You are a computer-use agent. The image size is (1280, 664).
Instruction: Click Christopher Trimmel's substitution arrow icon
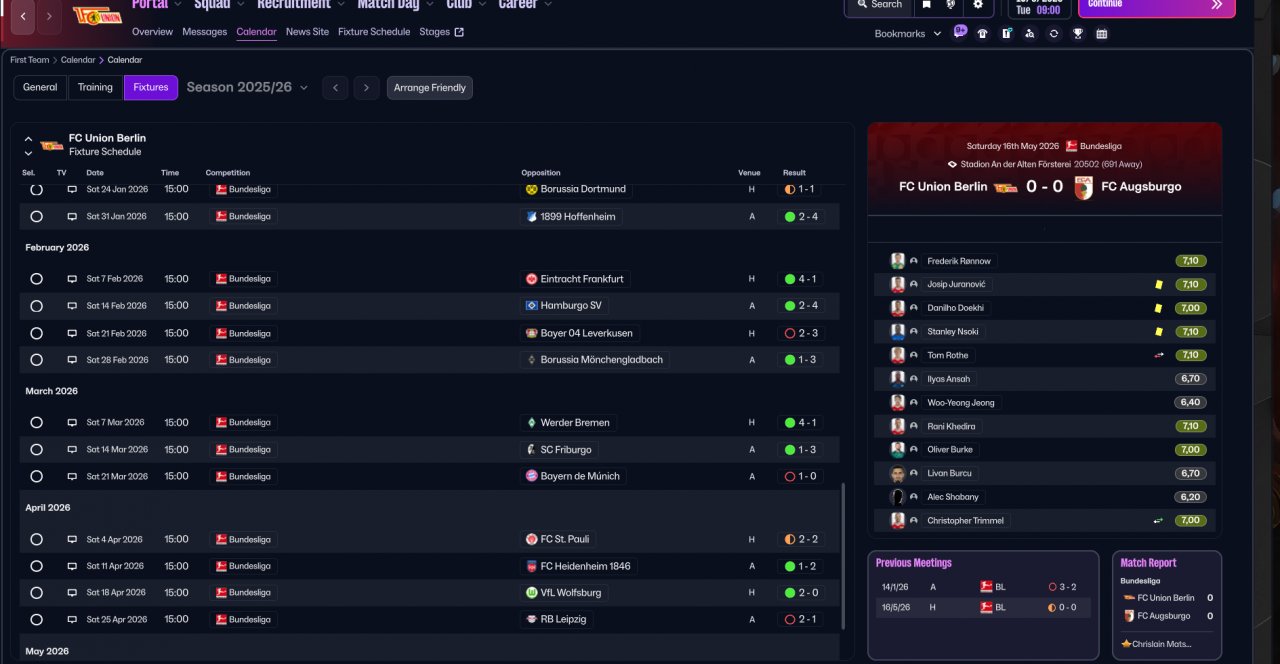point(1158,521)
